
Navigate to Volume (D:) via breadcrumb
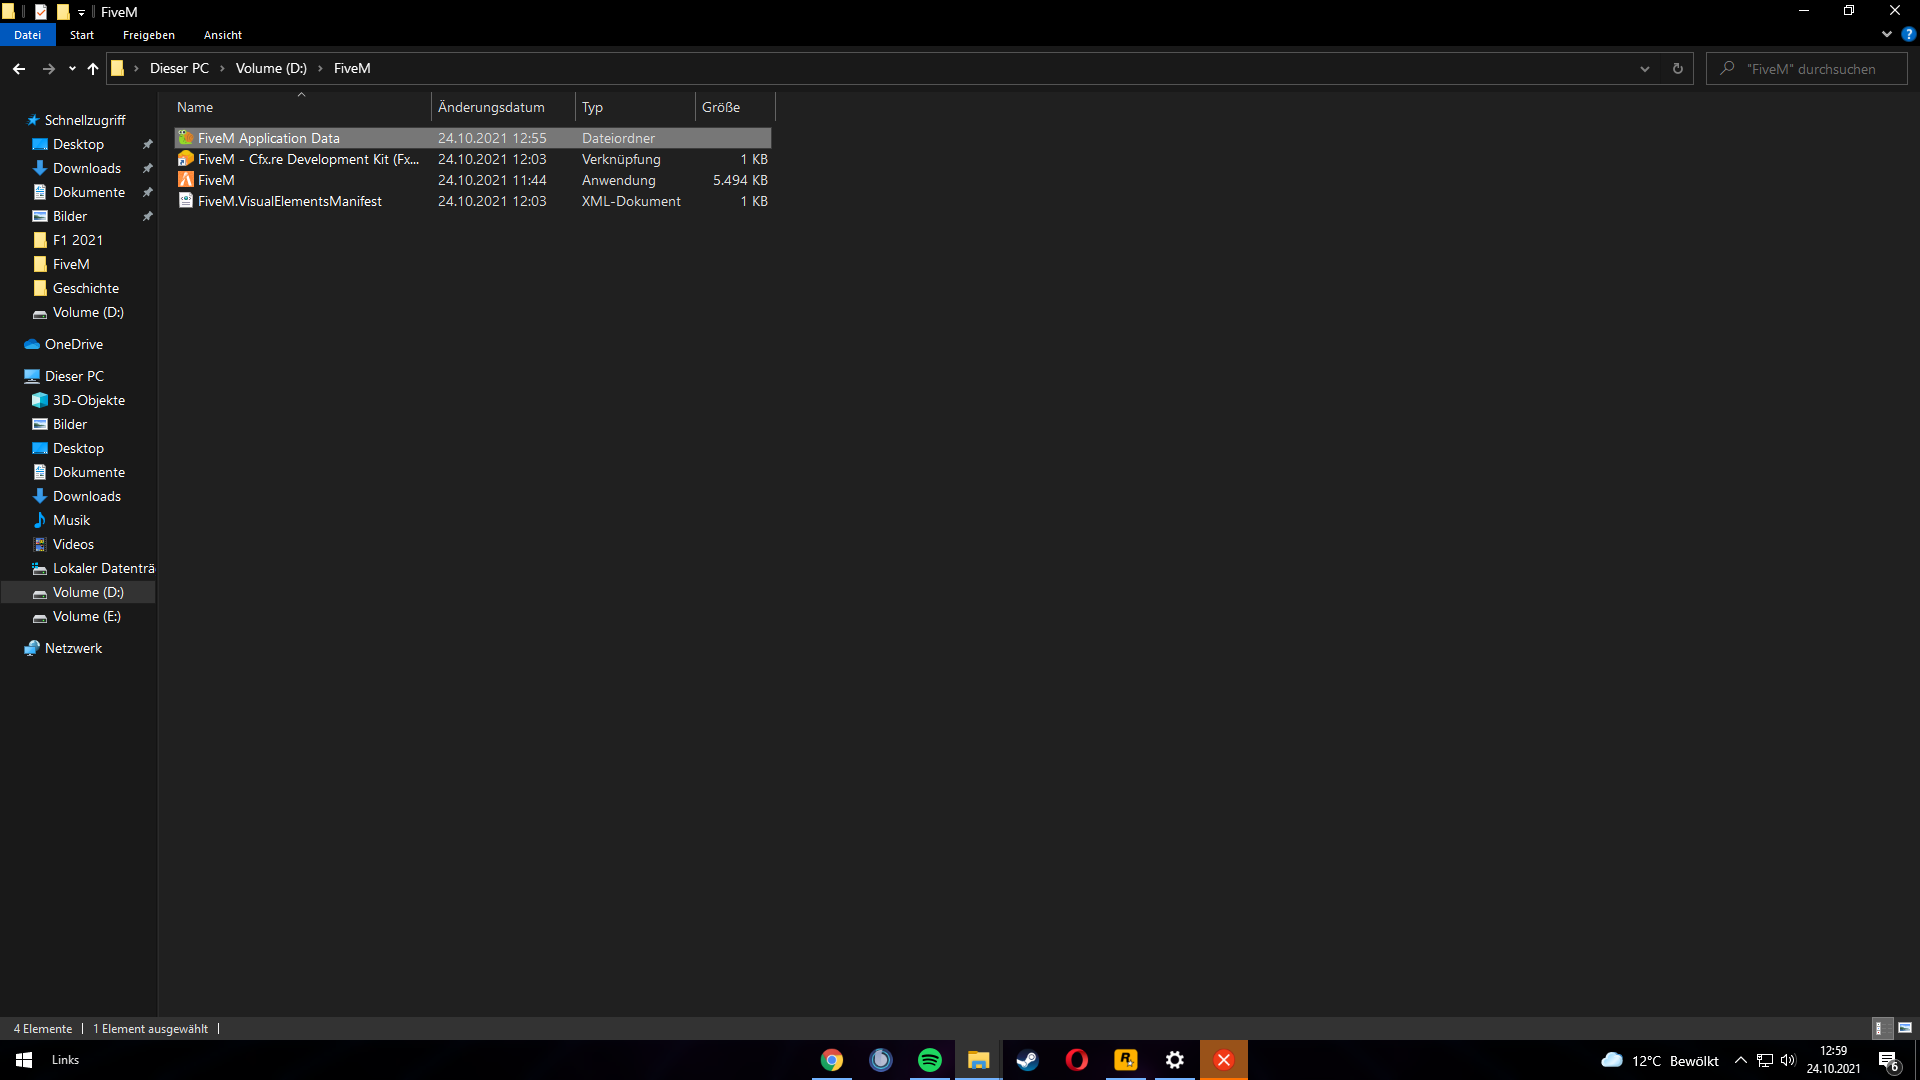(271, 68)
